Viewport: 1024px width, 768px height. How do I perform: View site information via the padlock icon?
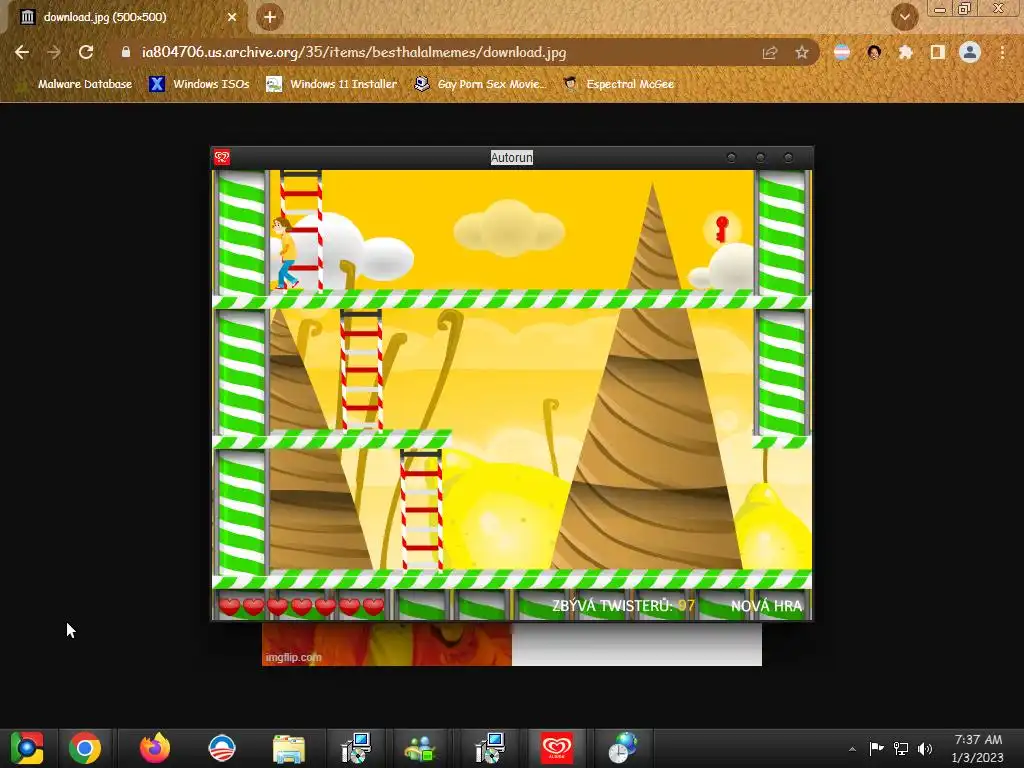click(126, 52)
